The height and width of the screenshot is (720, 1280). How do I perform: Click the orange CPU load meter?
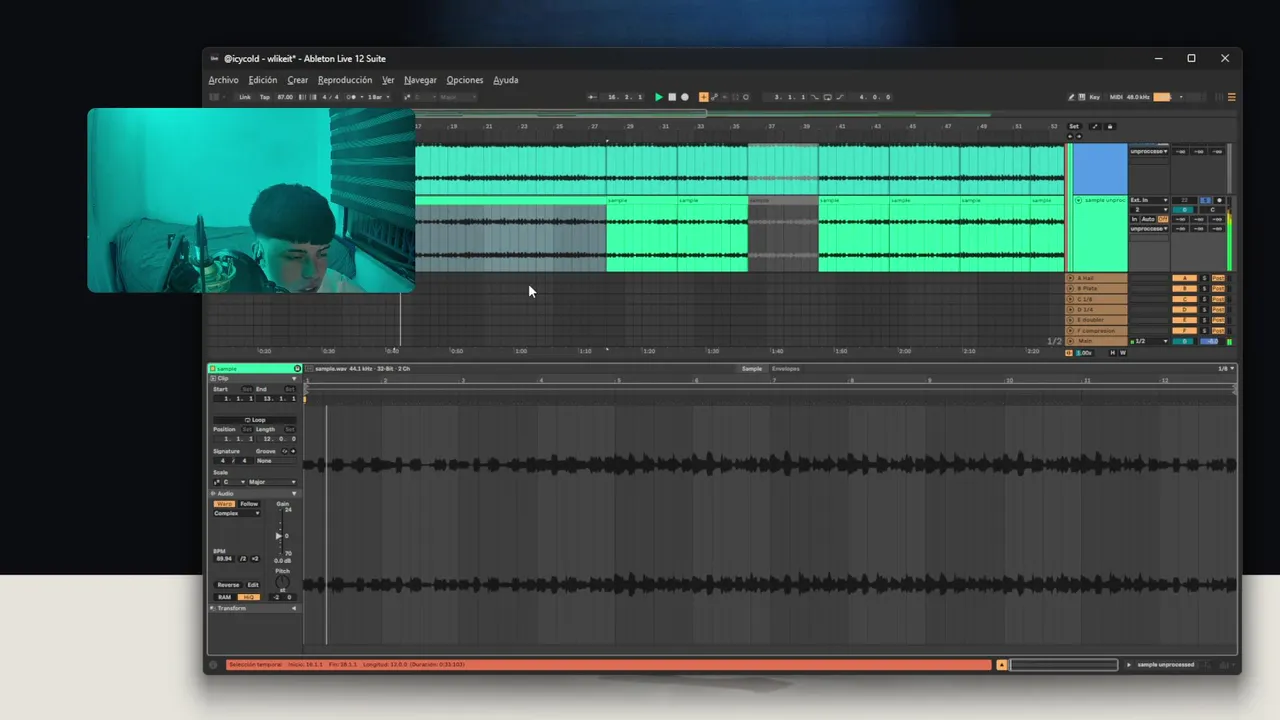click(1162, 97)
